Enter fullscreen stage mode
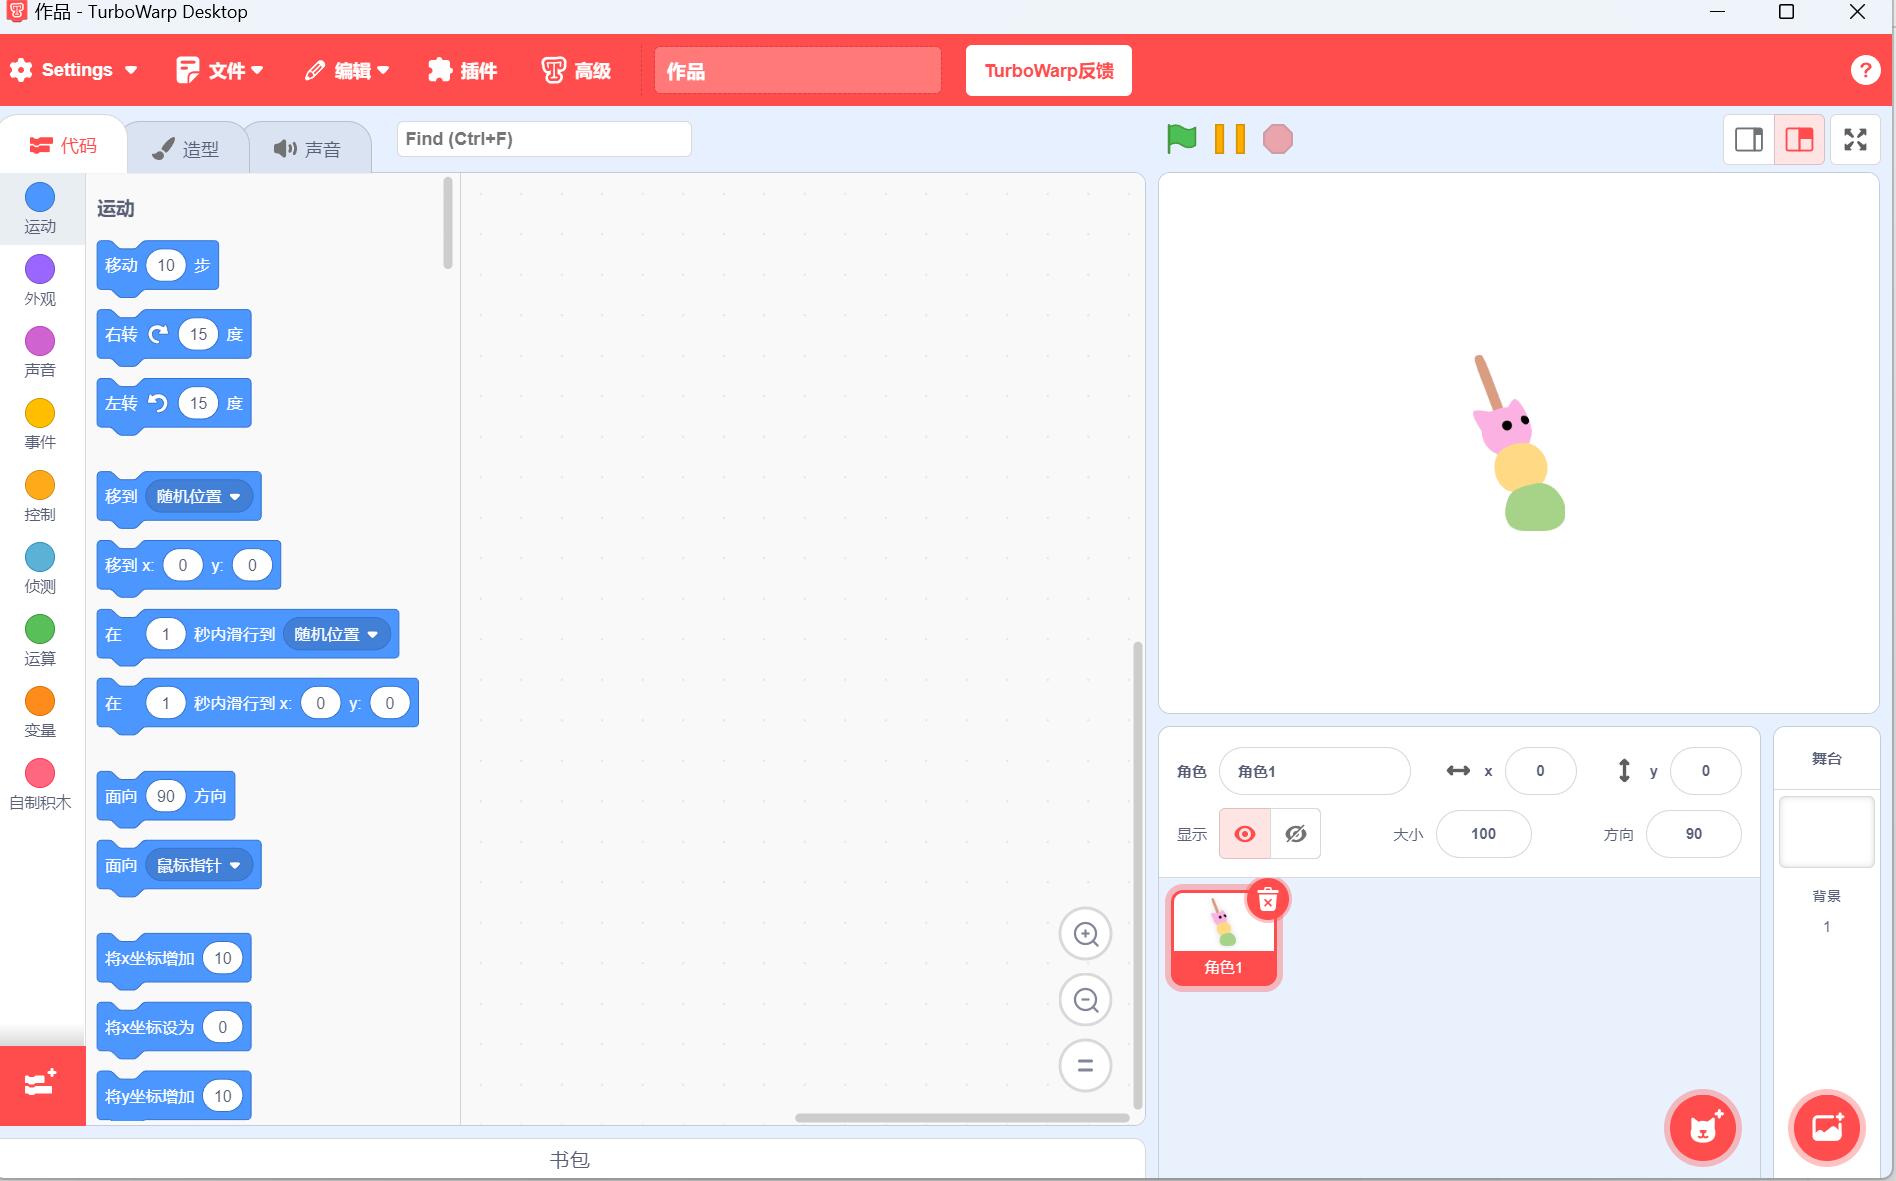Screen dimensions: 1896x1181 (x=1855, y=140)
